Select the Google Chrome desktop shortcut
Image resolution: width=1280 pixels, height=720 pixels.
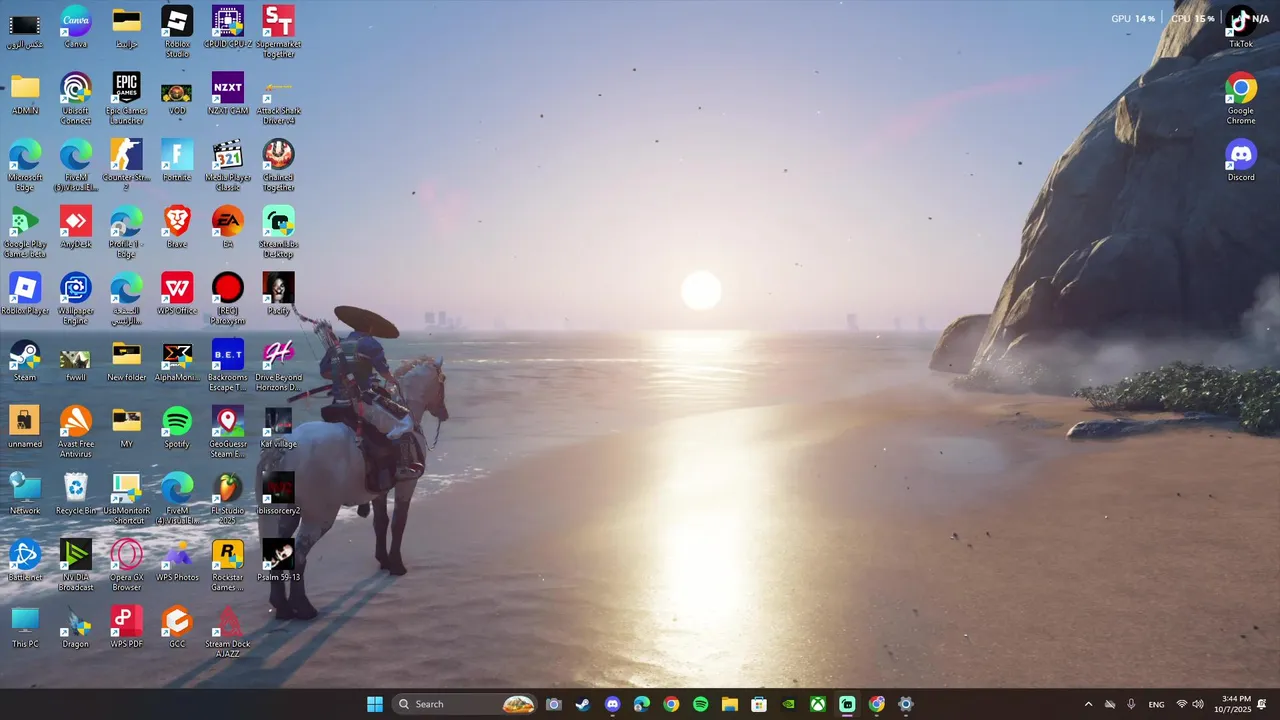click(x=1241, y=99)
